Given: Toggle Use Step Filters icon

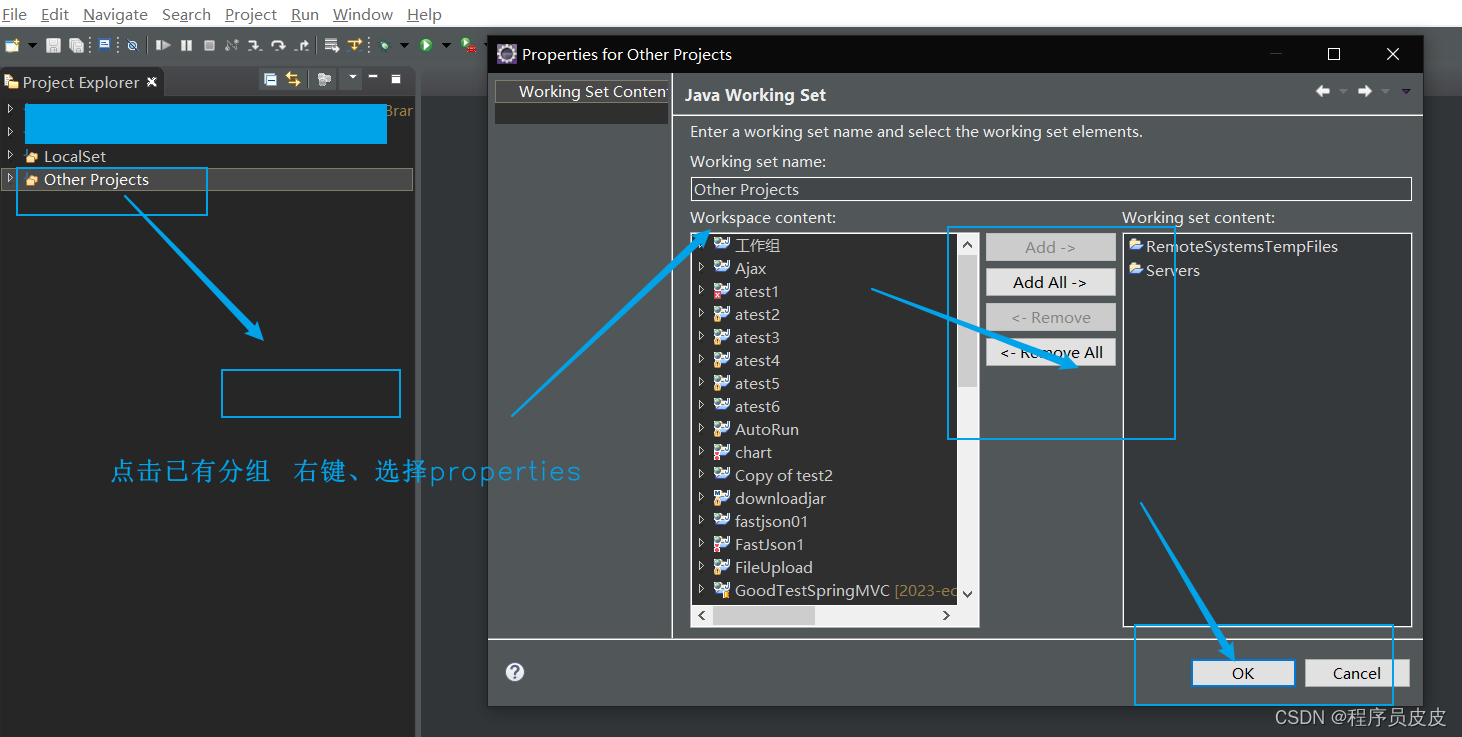Looking at the screenshot, I should tap(355, 45).
